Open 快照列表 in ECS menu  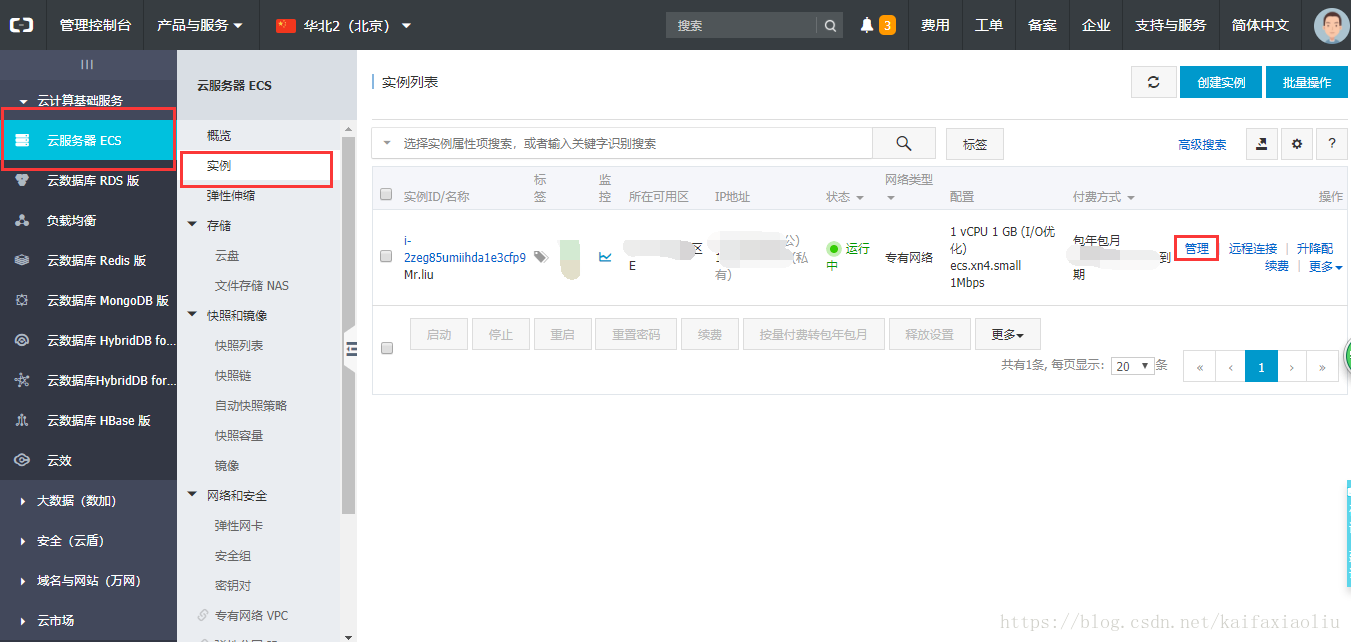239,345
